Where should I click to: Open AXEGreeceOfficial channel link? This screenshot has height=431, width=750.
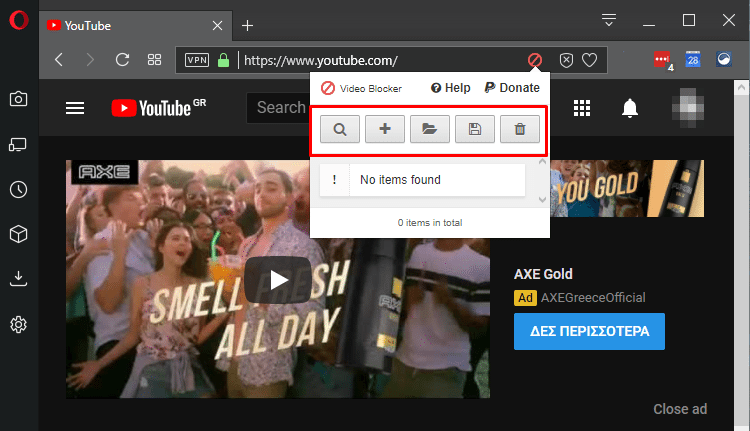pyautogui.click(x=593, y=298)
